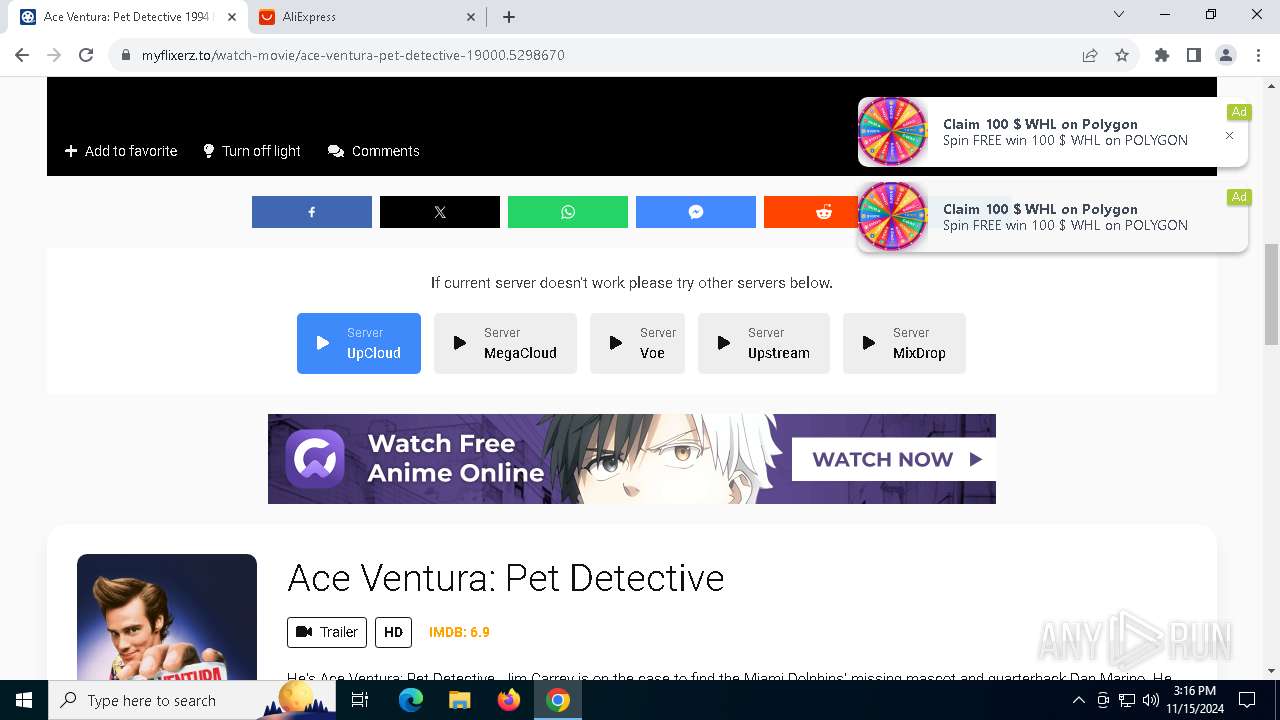Toggle the browser side panel icon
This screenshot has height=720, width=1280.
pyautogui.click(x=1194, y=55)
